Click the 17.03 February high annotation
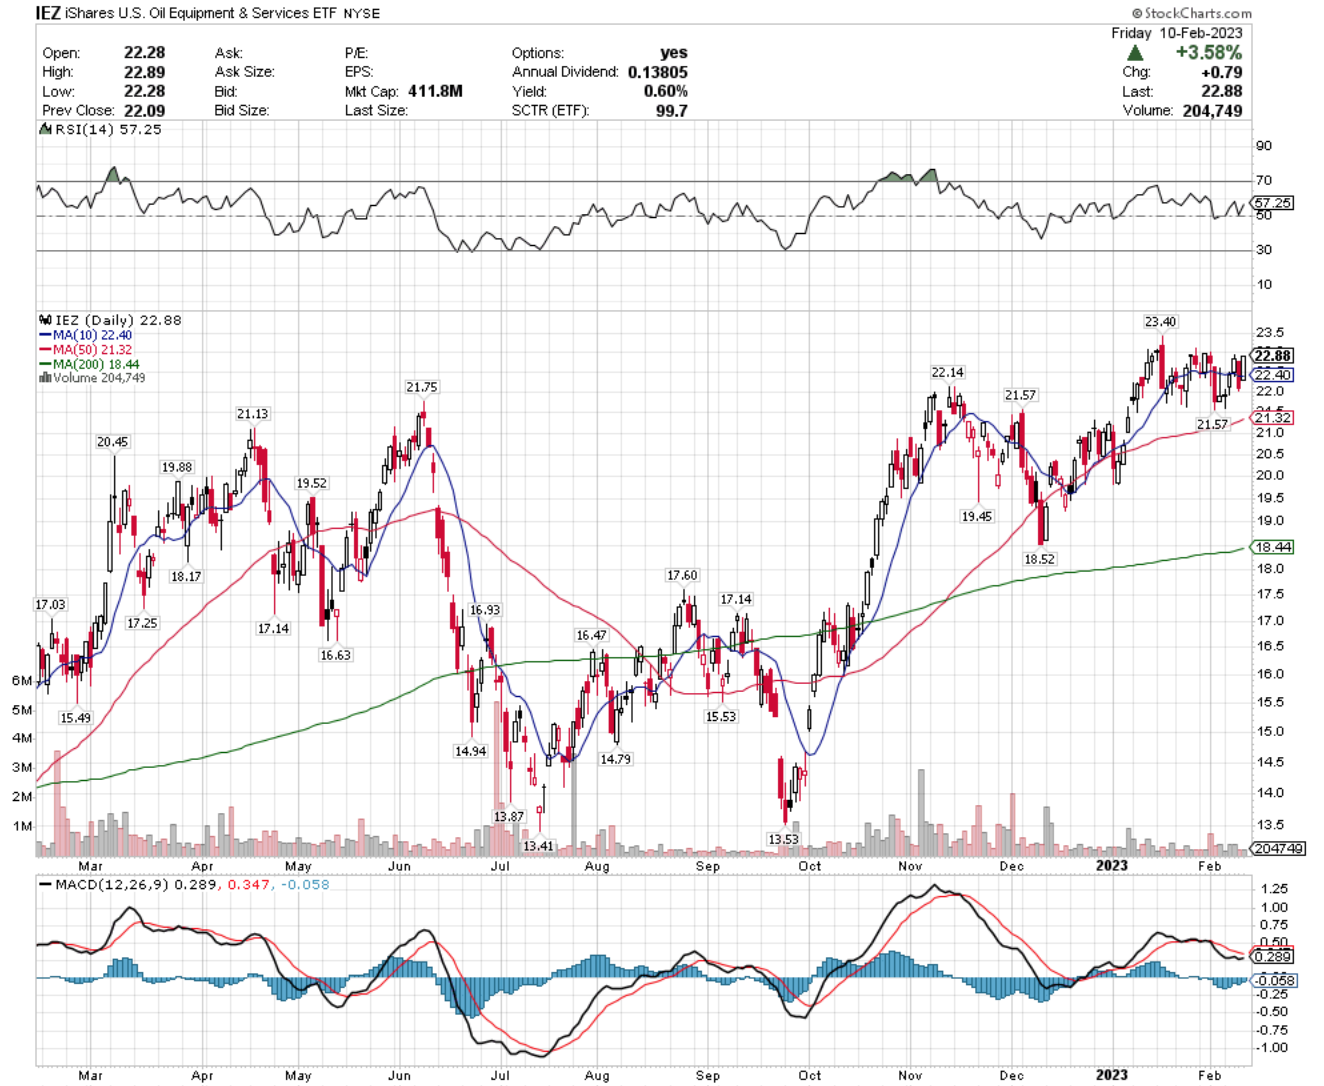1324x1086 pixels. coord(50,605)
